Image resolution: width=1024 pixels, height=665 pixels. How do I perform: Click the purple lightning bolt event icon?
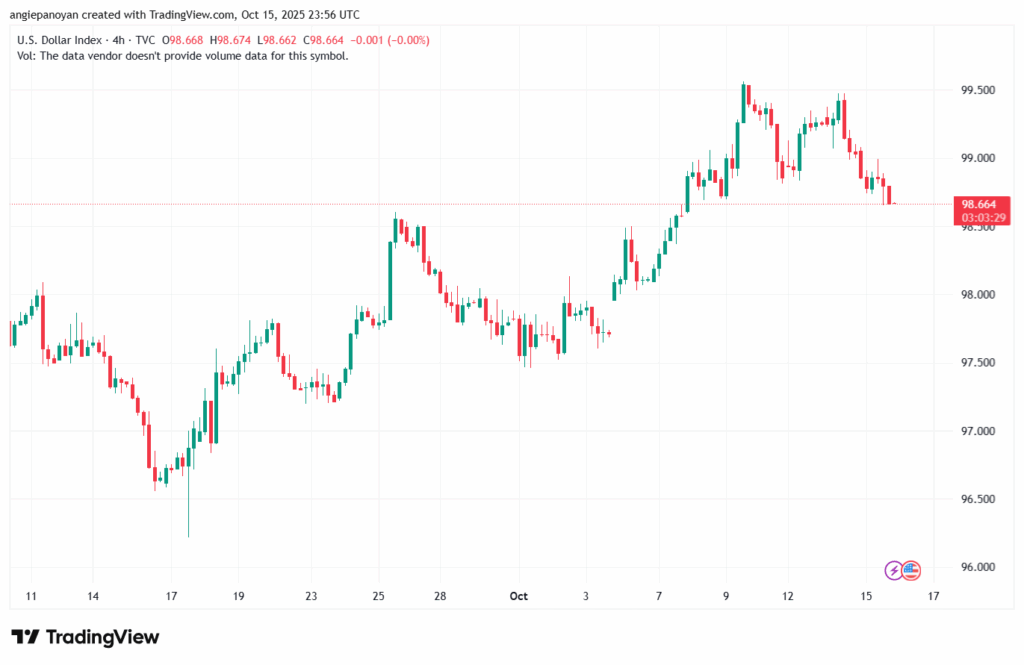tap(894, 570)
